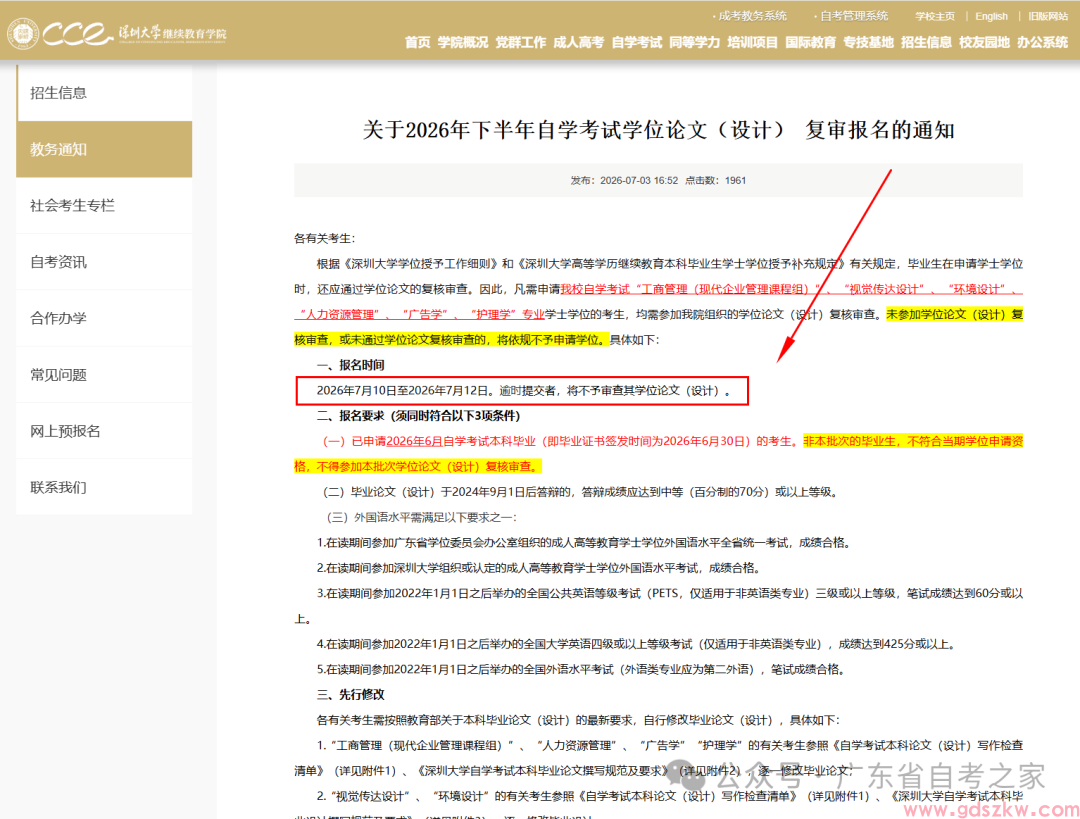Viewport: 1080px width, 819px height.
Task: Switch site language to English
Action: pyautogui.click(x=991, y=16)
